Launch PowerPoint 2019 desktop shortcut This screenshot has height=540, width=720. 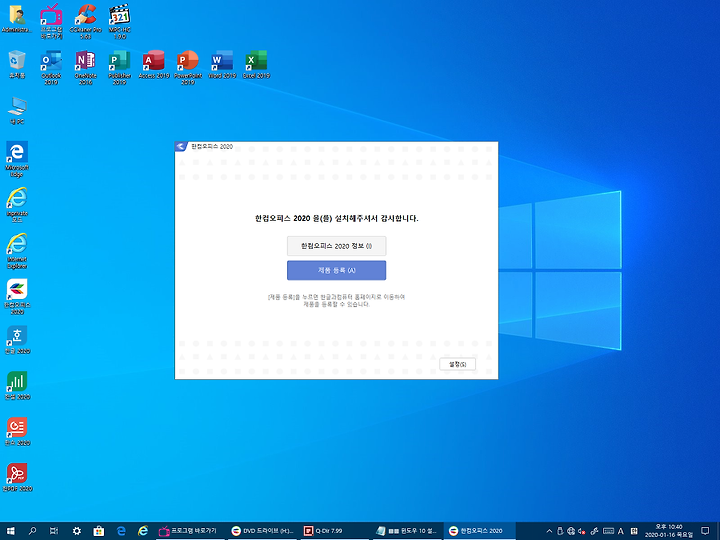(x=188, y=68)
